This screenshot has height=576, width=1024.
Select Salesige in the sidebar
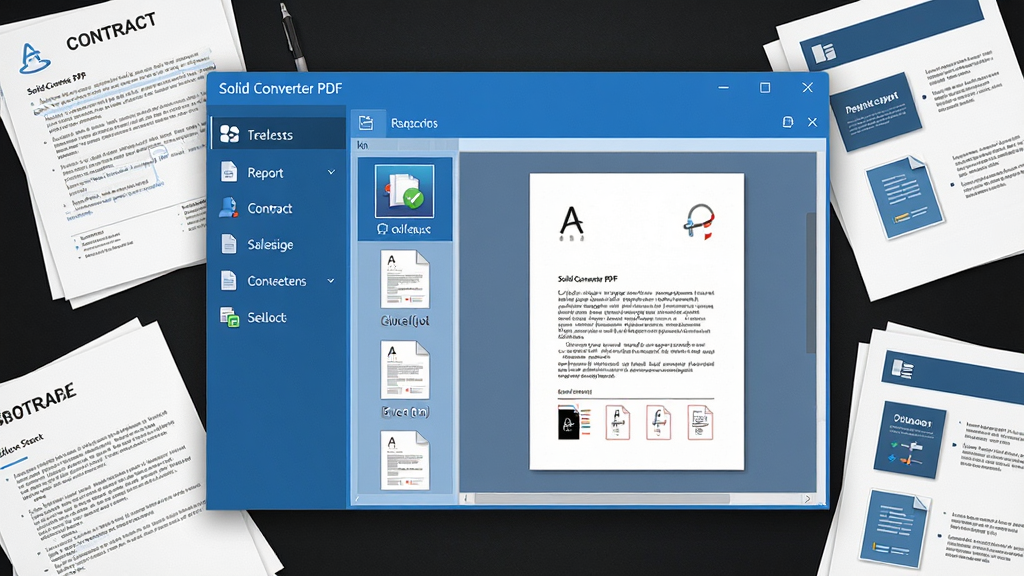278,244
